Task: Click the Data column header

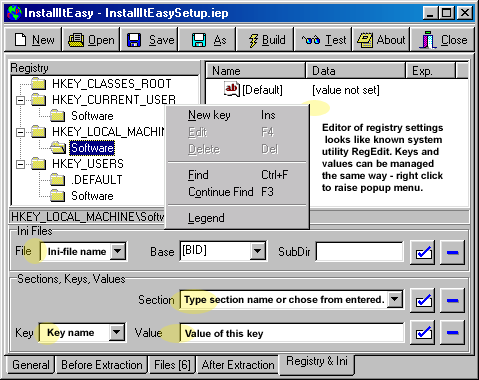Action: pyautogui.click(x=355, y=71)
